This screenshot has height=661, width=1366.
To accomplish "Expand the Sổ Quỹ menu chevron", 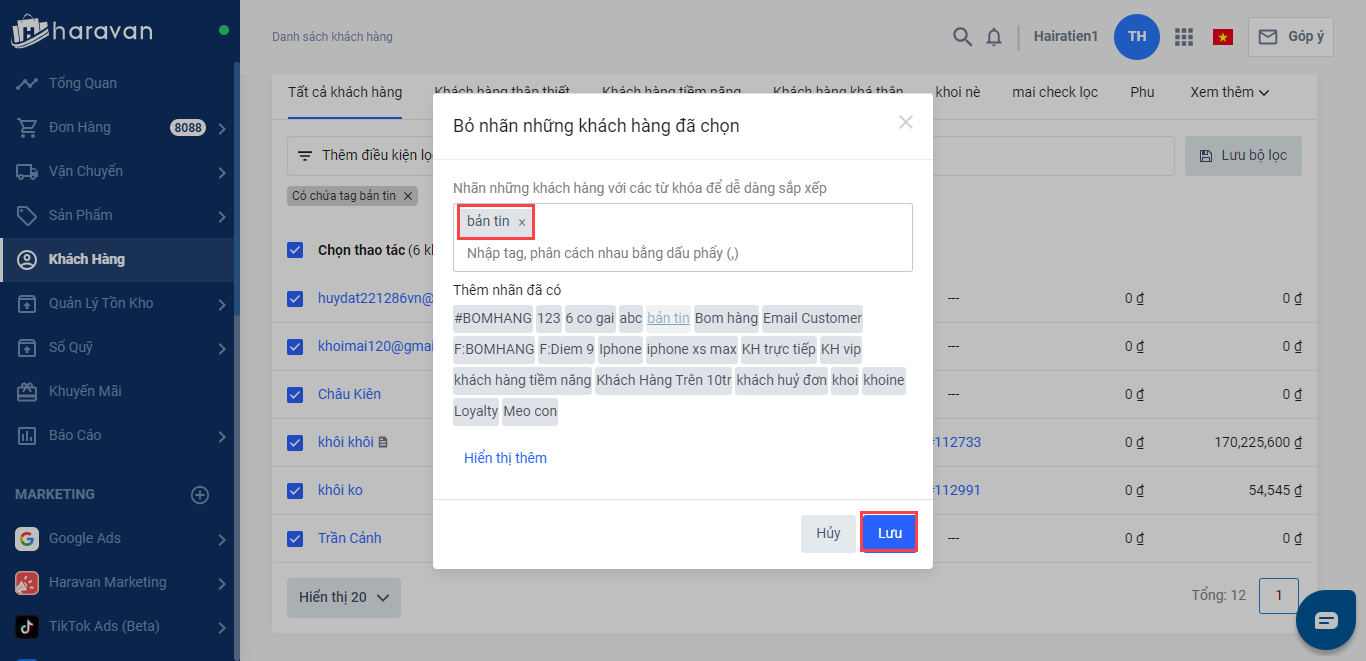I will [x=221, y=348].
